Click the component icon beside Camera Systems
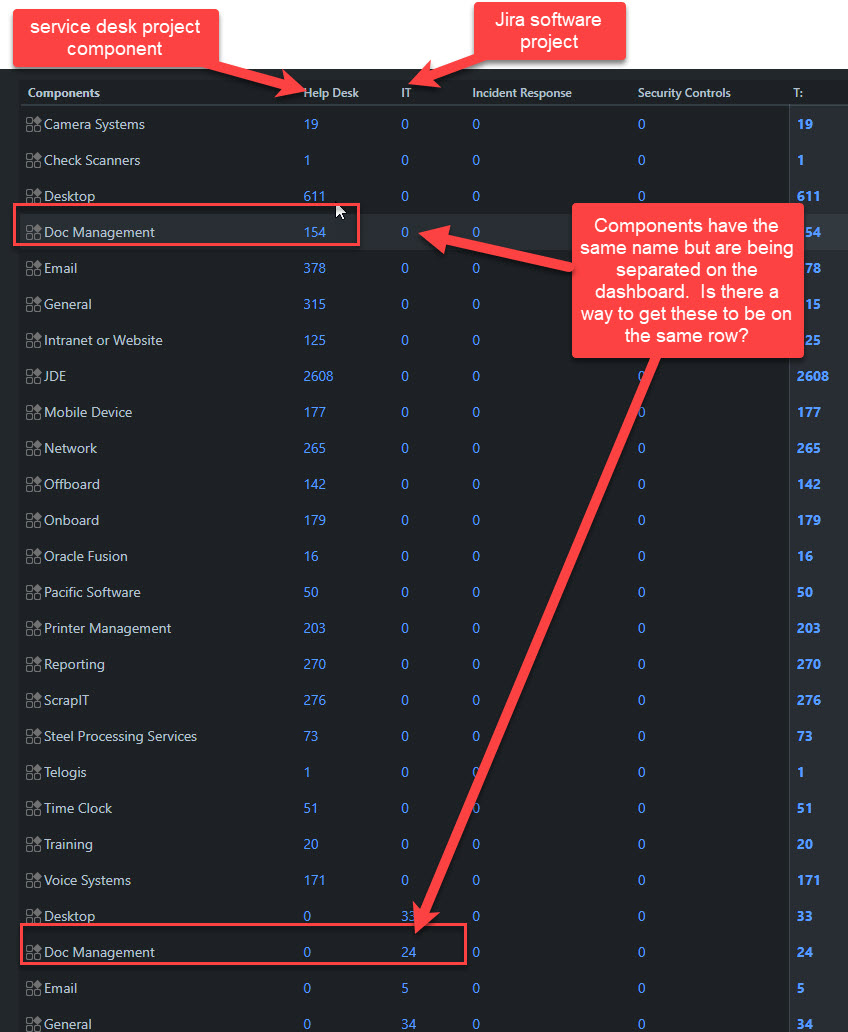848x1032 pixels. point(34,124)
